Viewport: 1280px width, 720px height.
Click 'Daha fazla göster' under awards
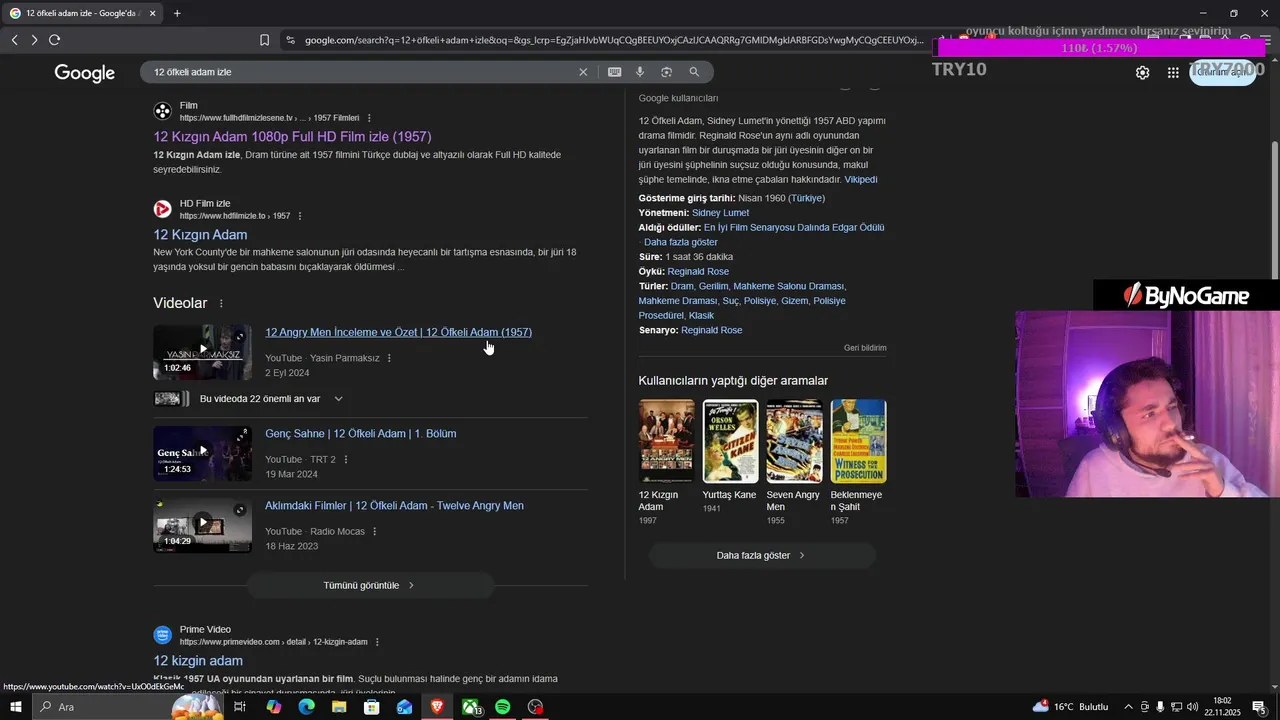click(681, 243)
